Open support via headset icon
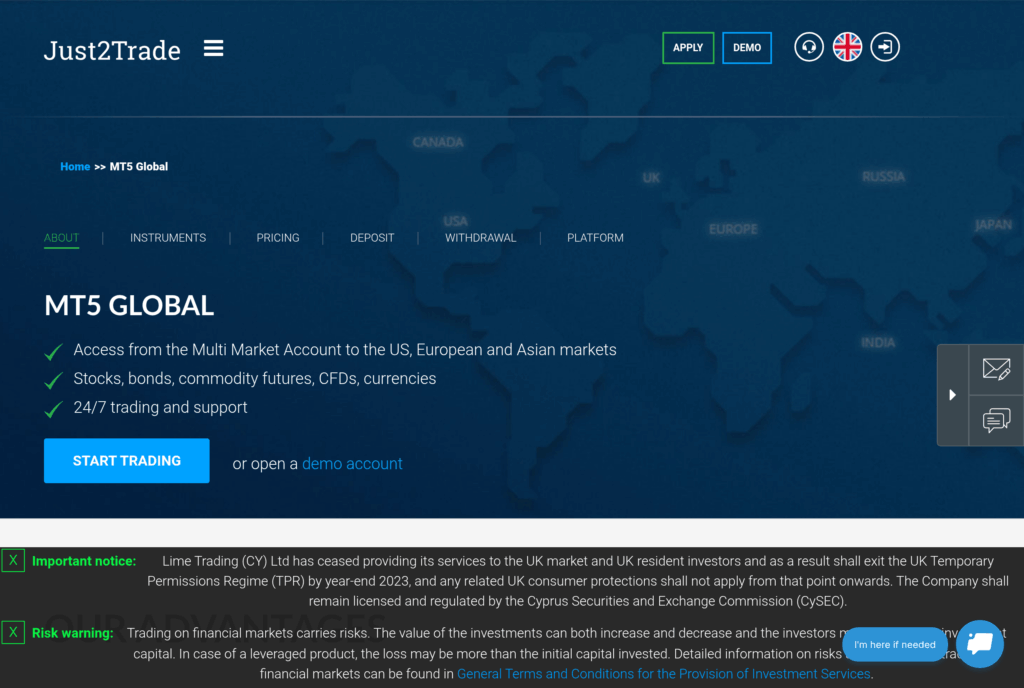Viewport: 1024px width, 688px height. tap(808, 47)
